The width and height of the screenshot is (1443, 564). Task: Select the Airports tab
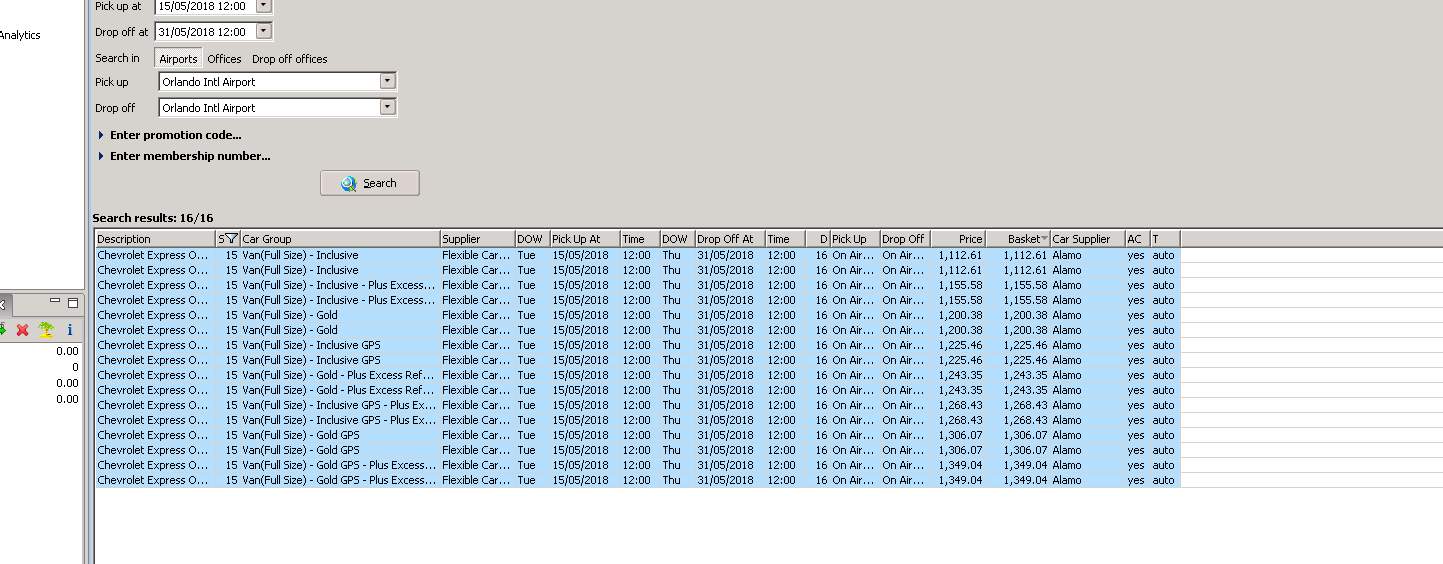click(178, 59)
